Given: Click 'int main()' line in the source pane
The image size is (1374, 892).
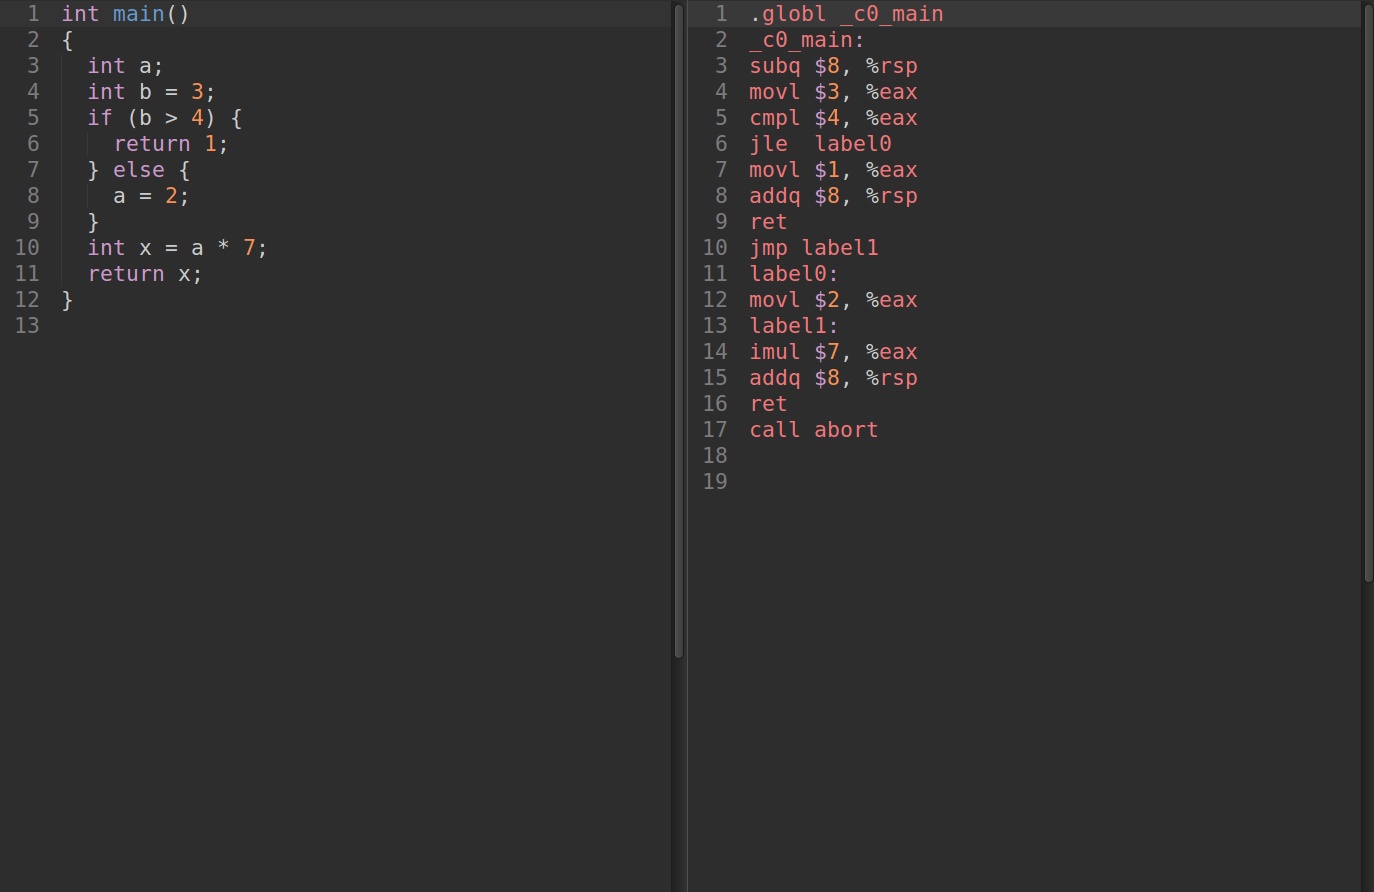Looking at the screenshot, I should tap(125, 14).
